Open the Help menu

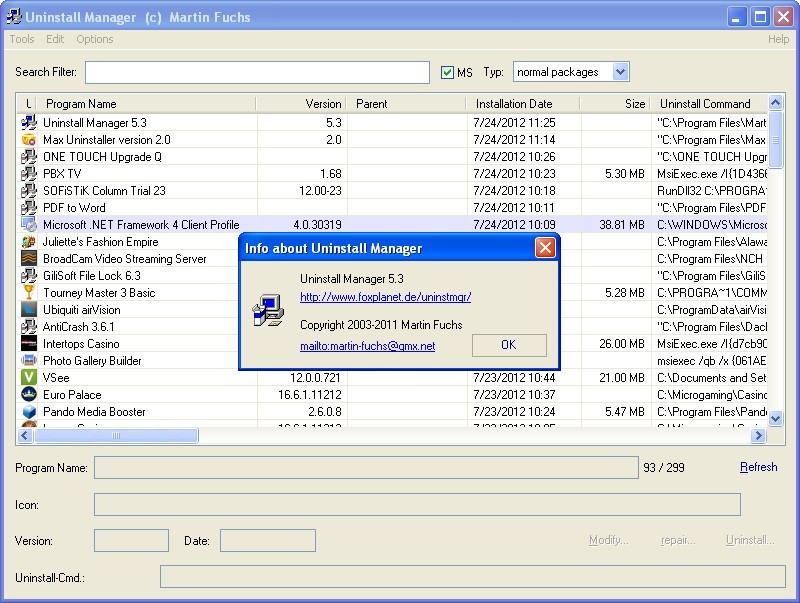coord(778,39)
